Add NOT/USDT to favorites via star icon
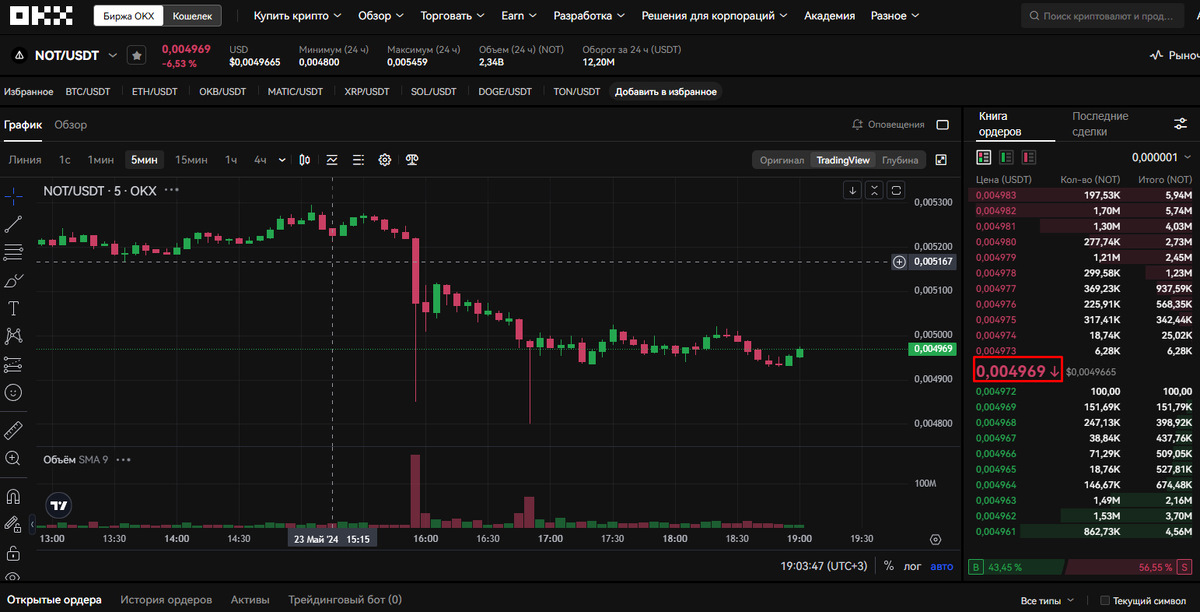 pos(137,55)
